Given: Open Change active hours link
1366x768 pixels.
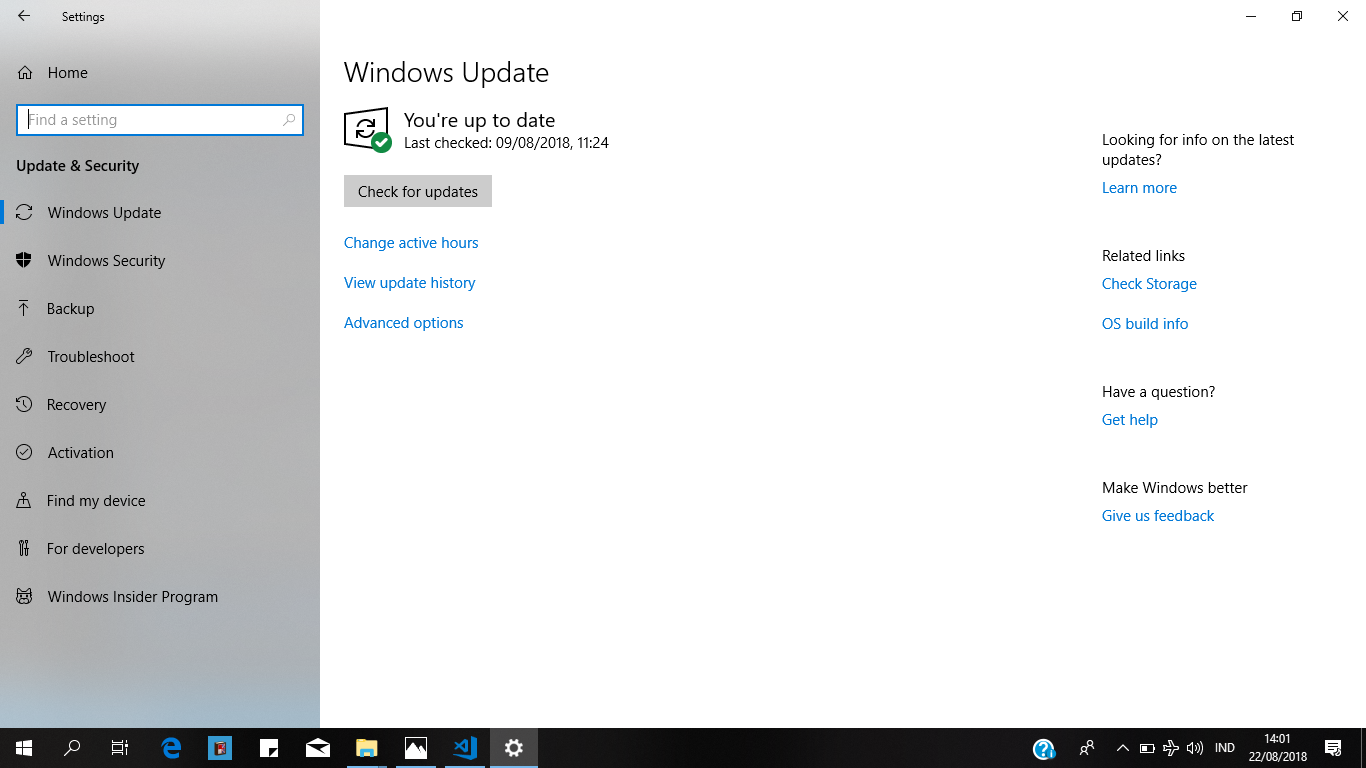Looking at the screenshot, I should 411,242.
